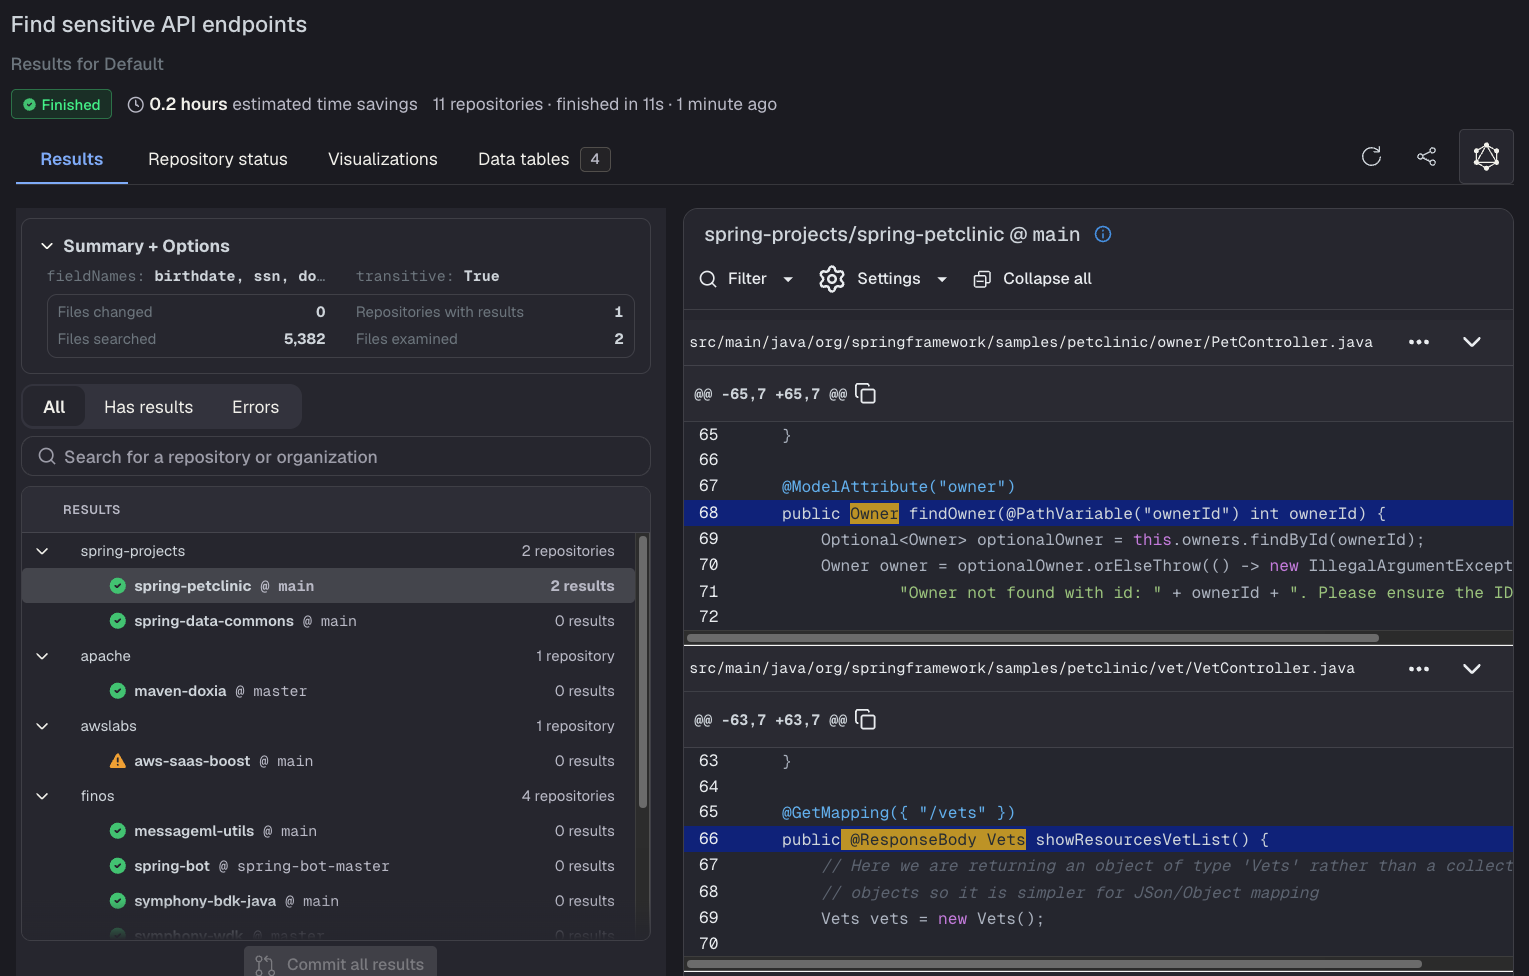Click the green check on messageml-utils

pos(118,831)
